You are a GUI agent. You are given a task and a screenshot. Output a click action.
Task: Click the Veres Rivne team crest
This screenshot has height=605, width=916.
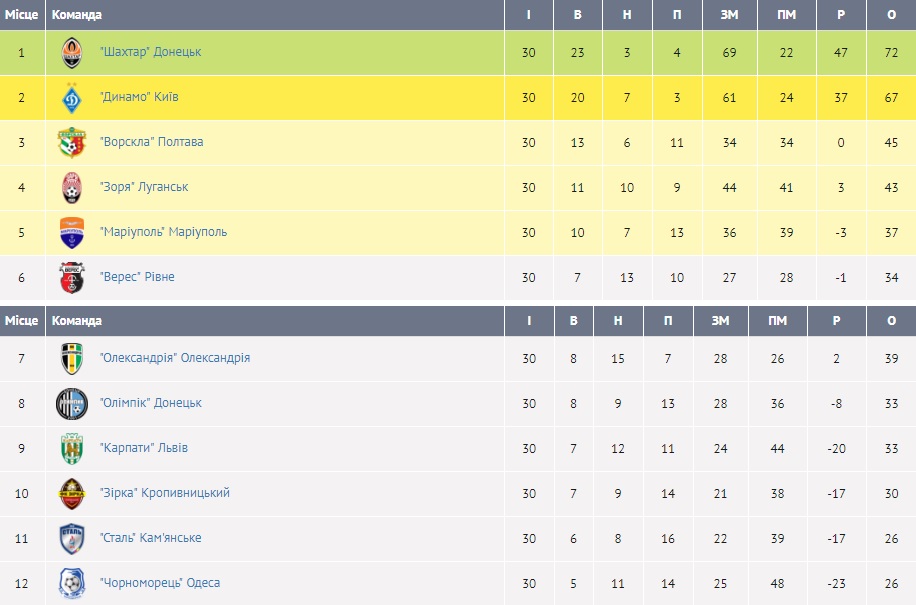pyautogui.click(x=72, y=277)
